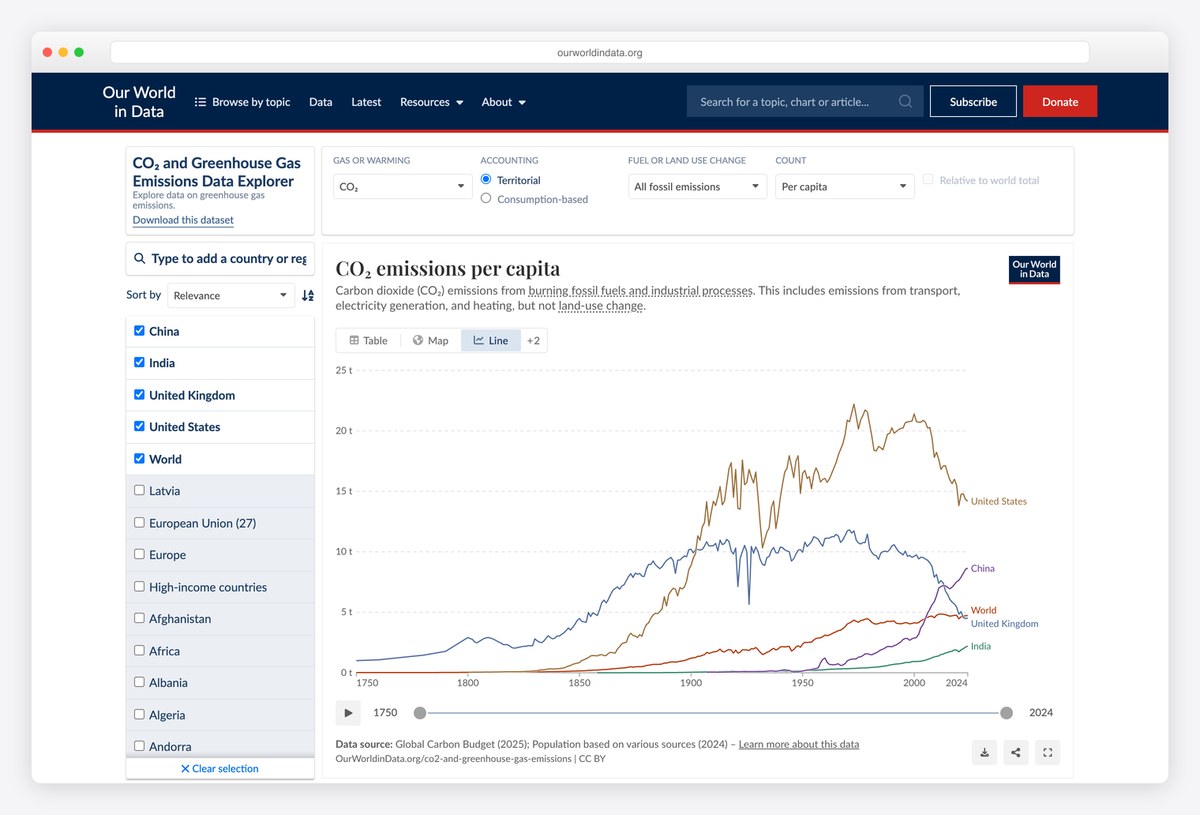Click burning fossil fuels and industrial processes link
Image resolution: width=1200 pixels, height=815 pixels.
(641, 291)
